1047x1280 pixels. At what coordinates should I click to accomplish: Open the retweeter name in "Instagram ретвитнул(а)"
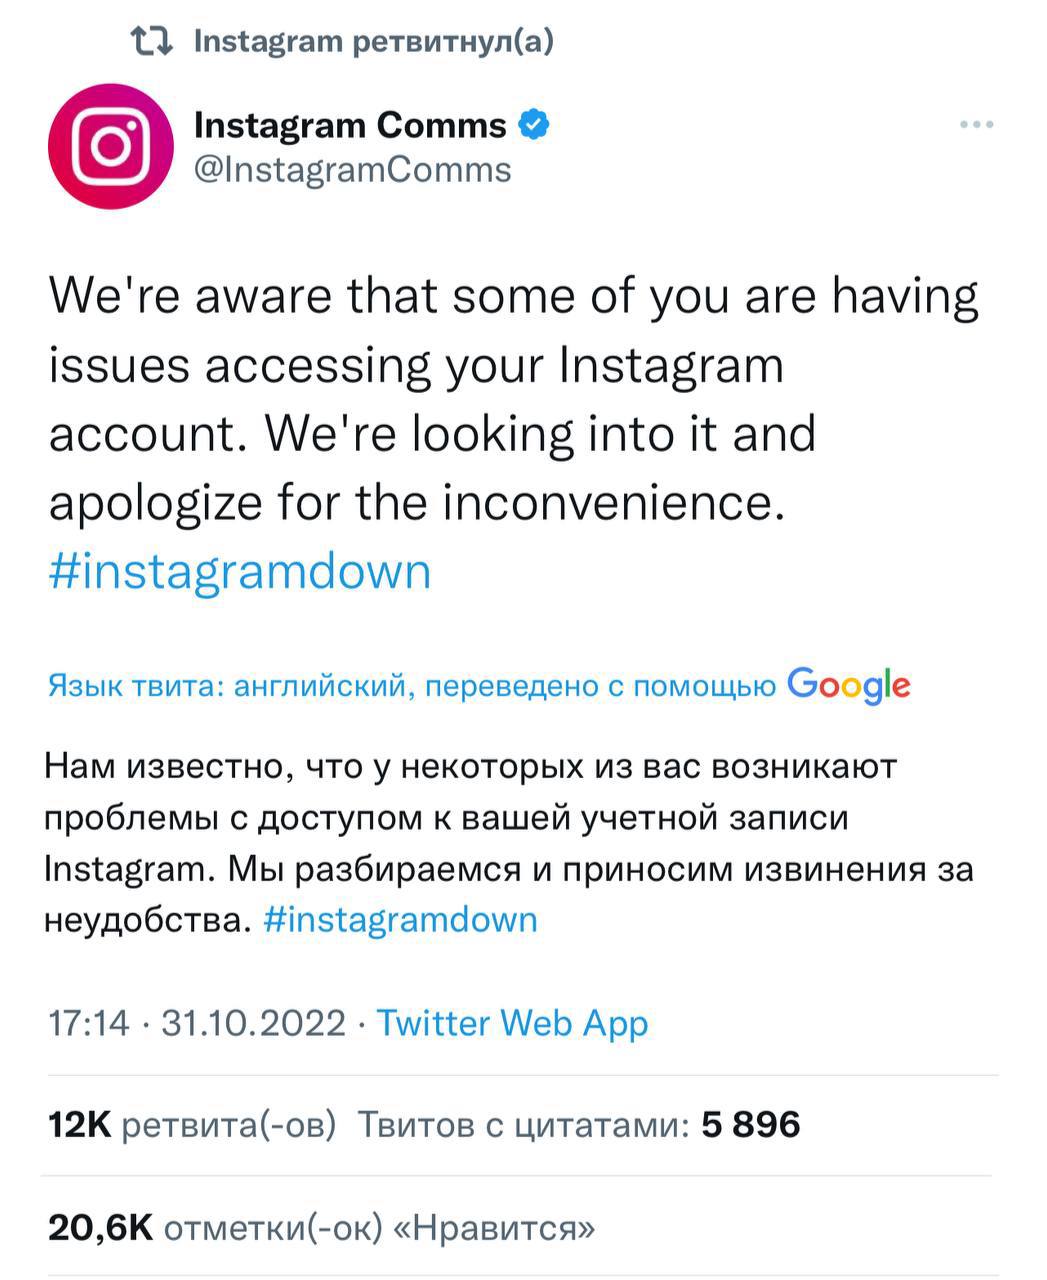pyautogui.click(x=266, y=41)
